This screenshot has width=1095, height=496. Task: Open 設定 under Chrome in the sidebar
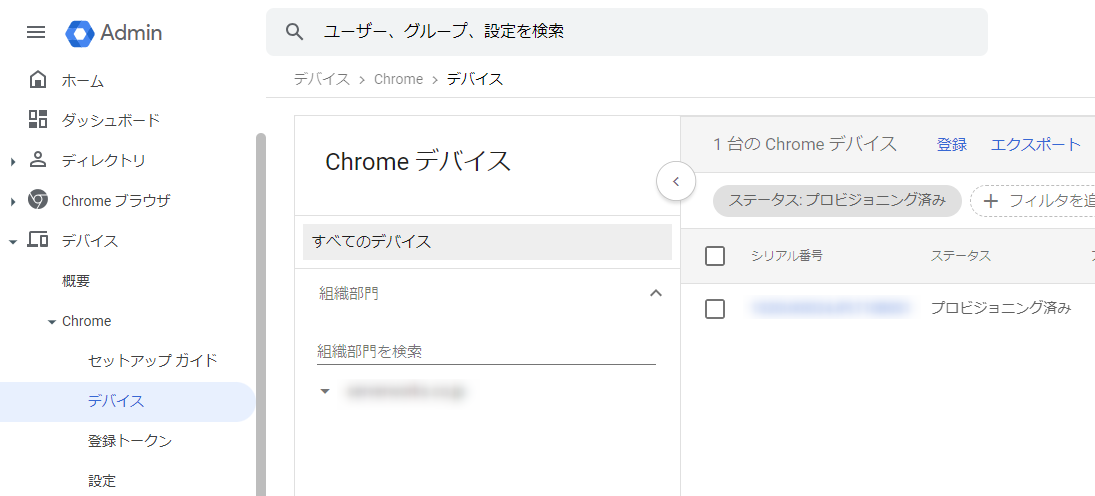(102, 481)
